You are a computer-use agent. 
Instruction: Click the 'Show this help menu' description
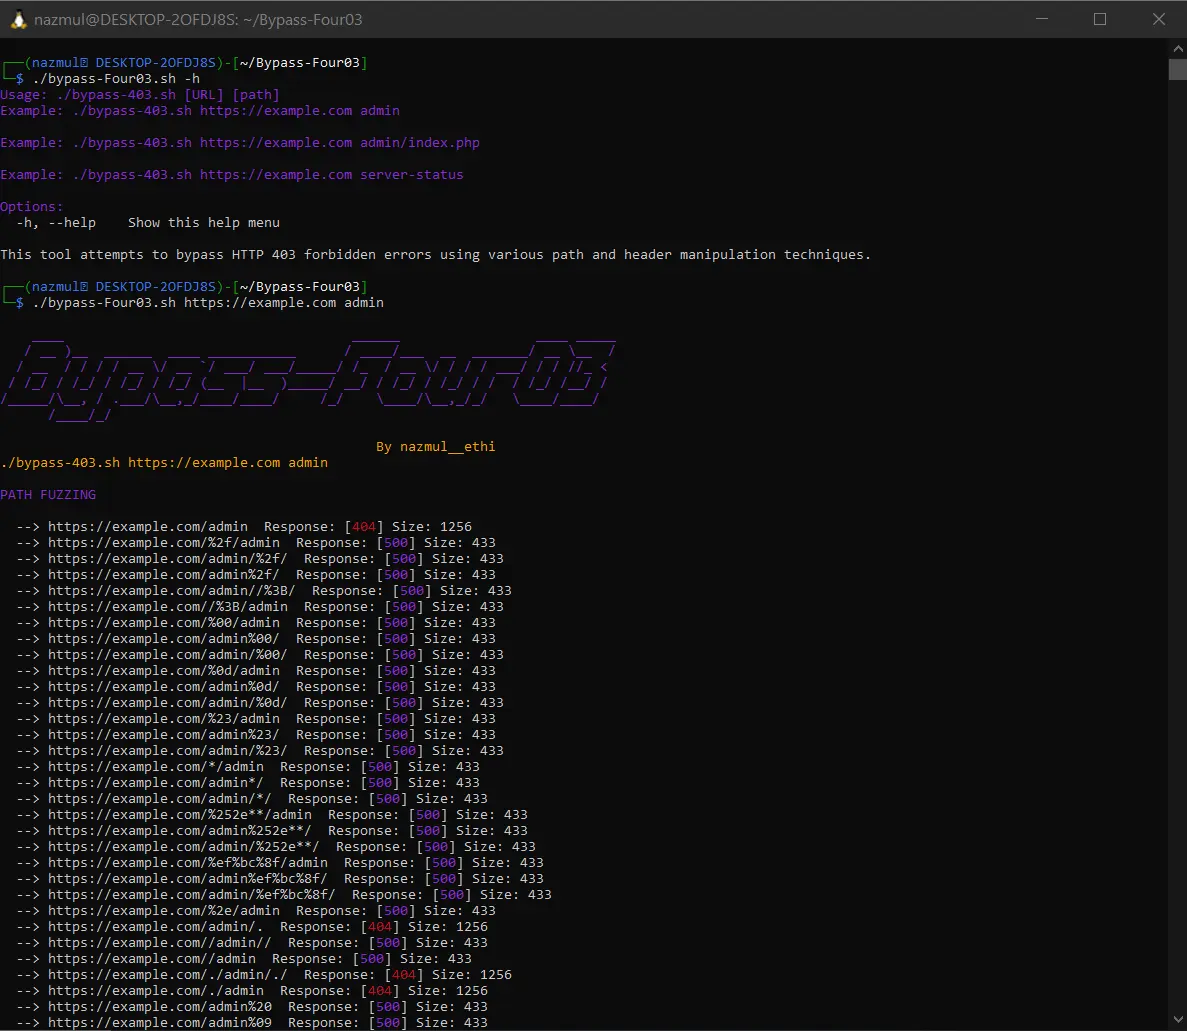pyautogui.click(x=204, y=223)
